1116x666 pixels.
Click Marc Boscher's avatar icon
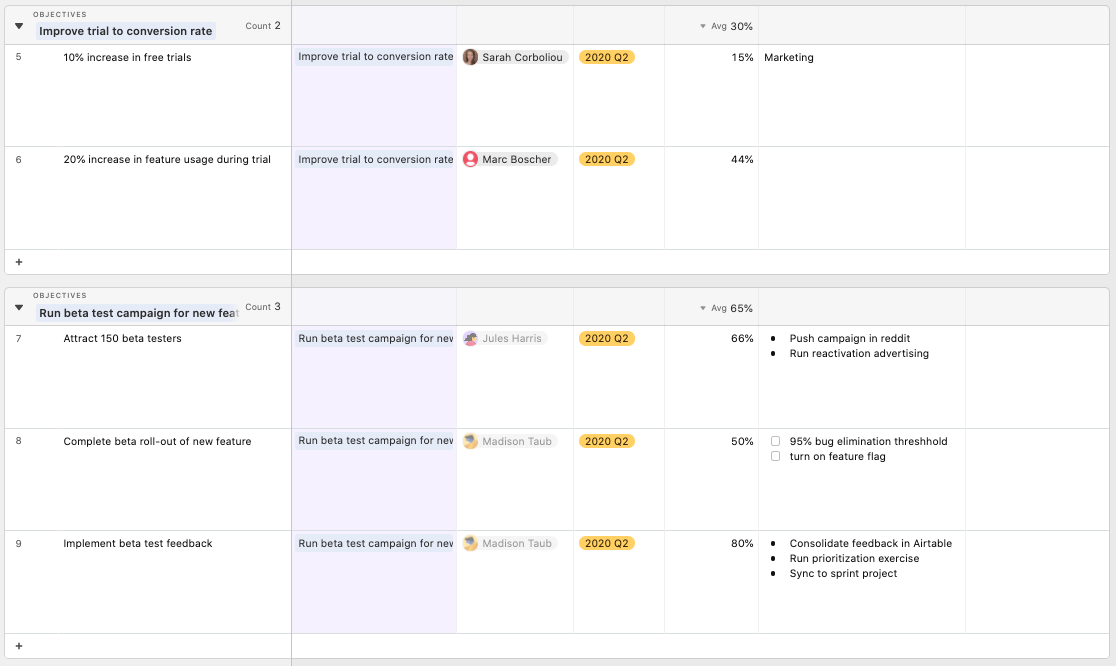pyautogui.click(x=470, y=159)
